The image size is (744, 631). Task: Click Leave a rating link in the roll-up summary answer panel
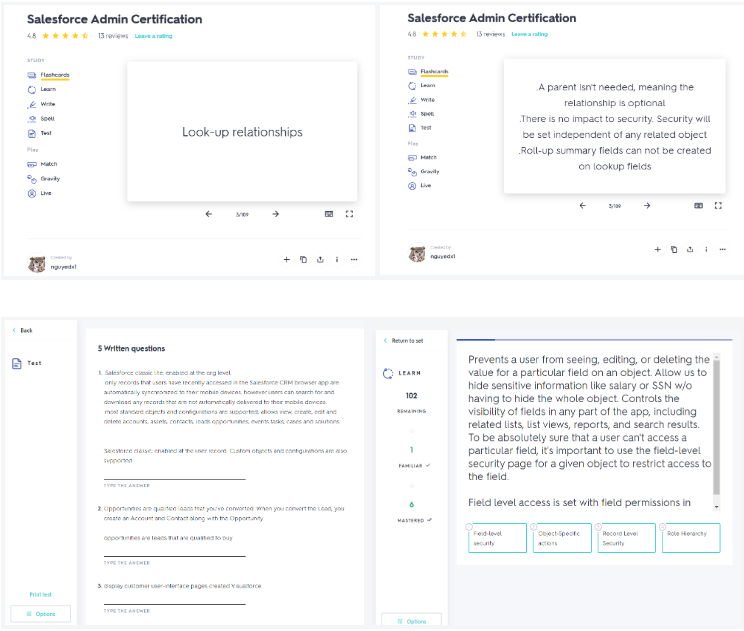click(530, 34)
